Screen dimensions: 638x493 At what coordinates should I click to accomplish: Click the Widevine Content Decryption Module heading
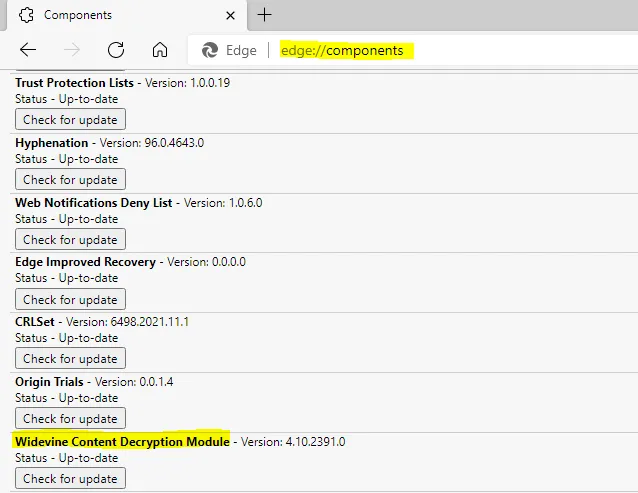click(122, 442)
